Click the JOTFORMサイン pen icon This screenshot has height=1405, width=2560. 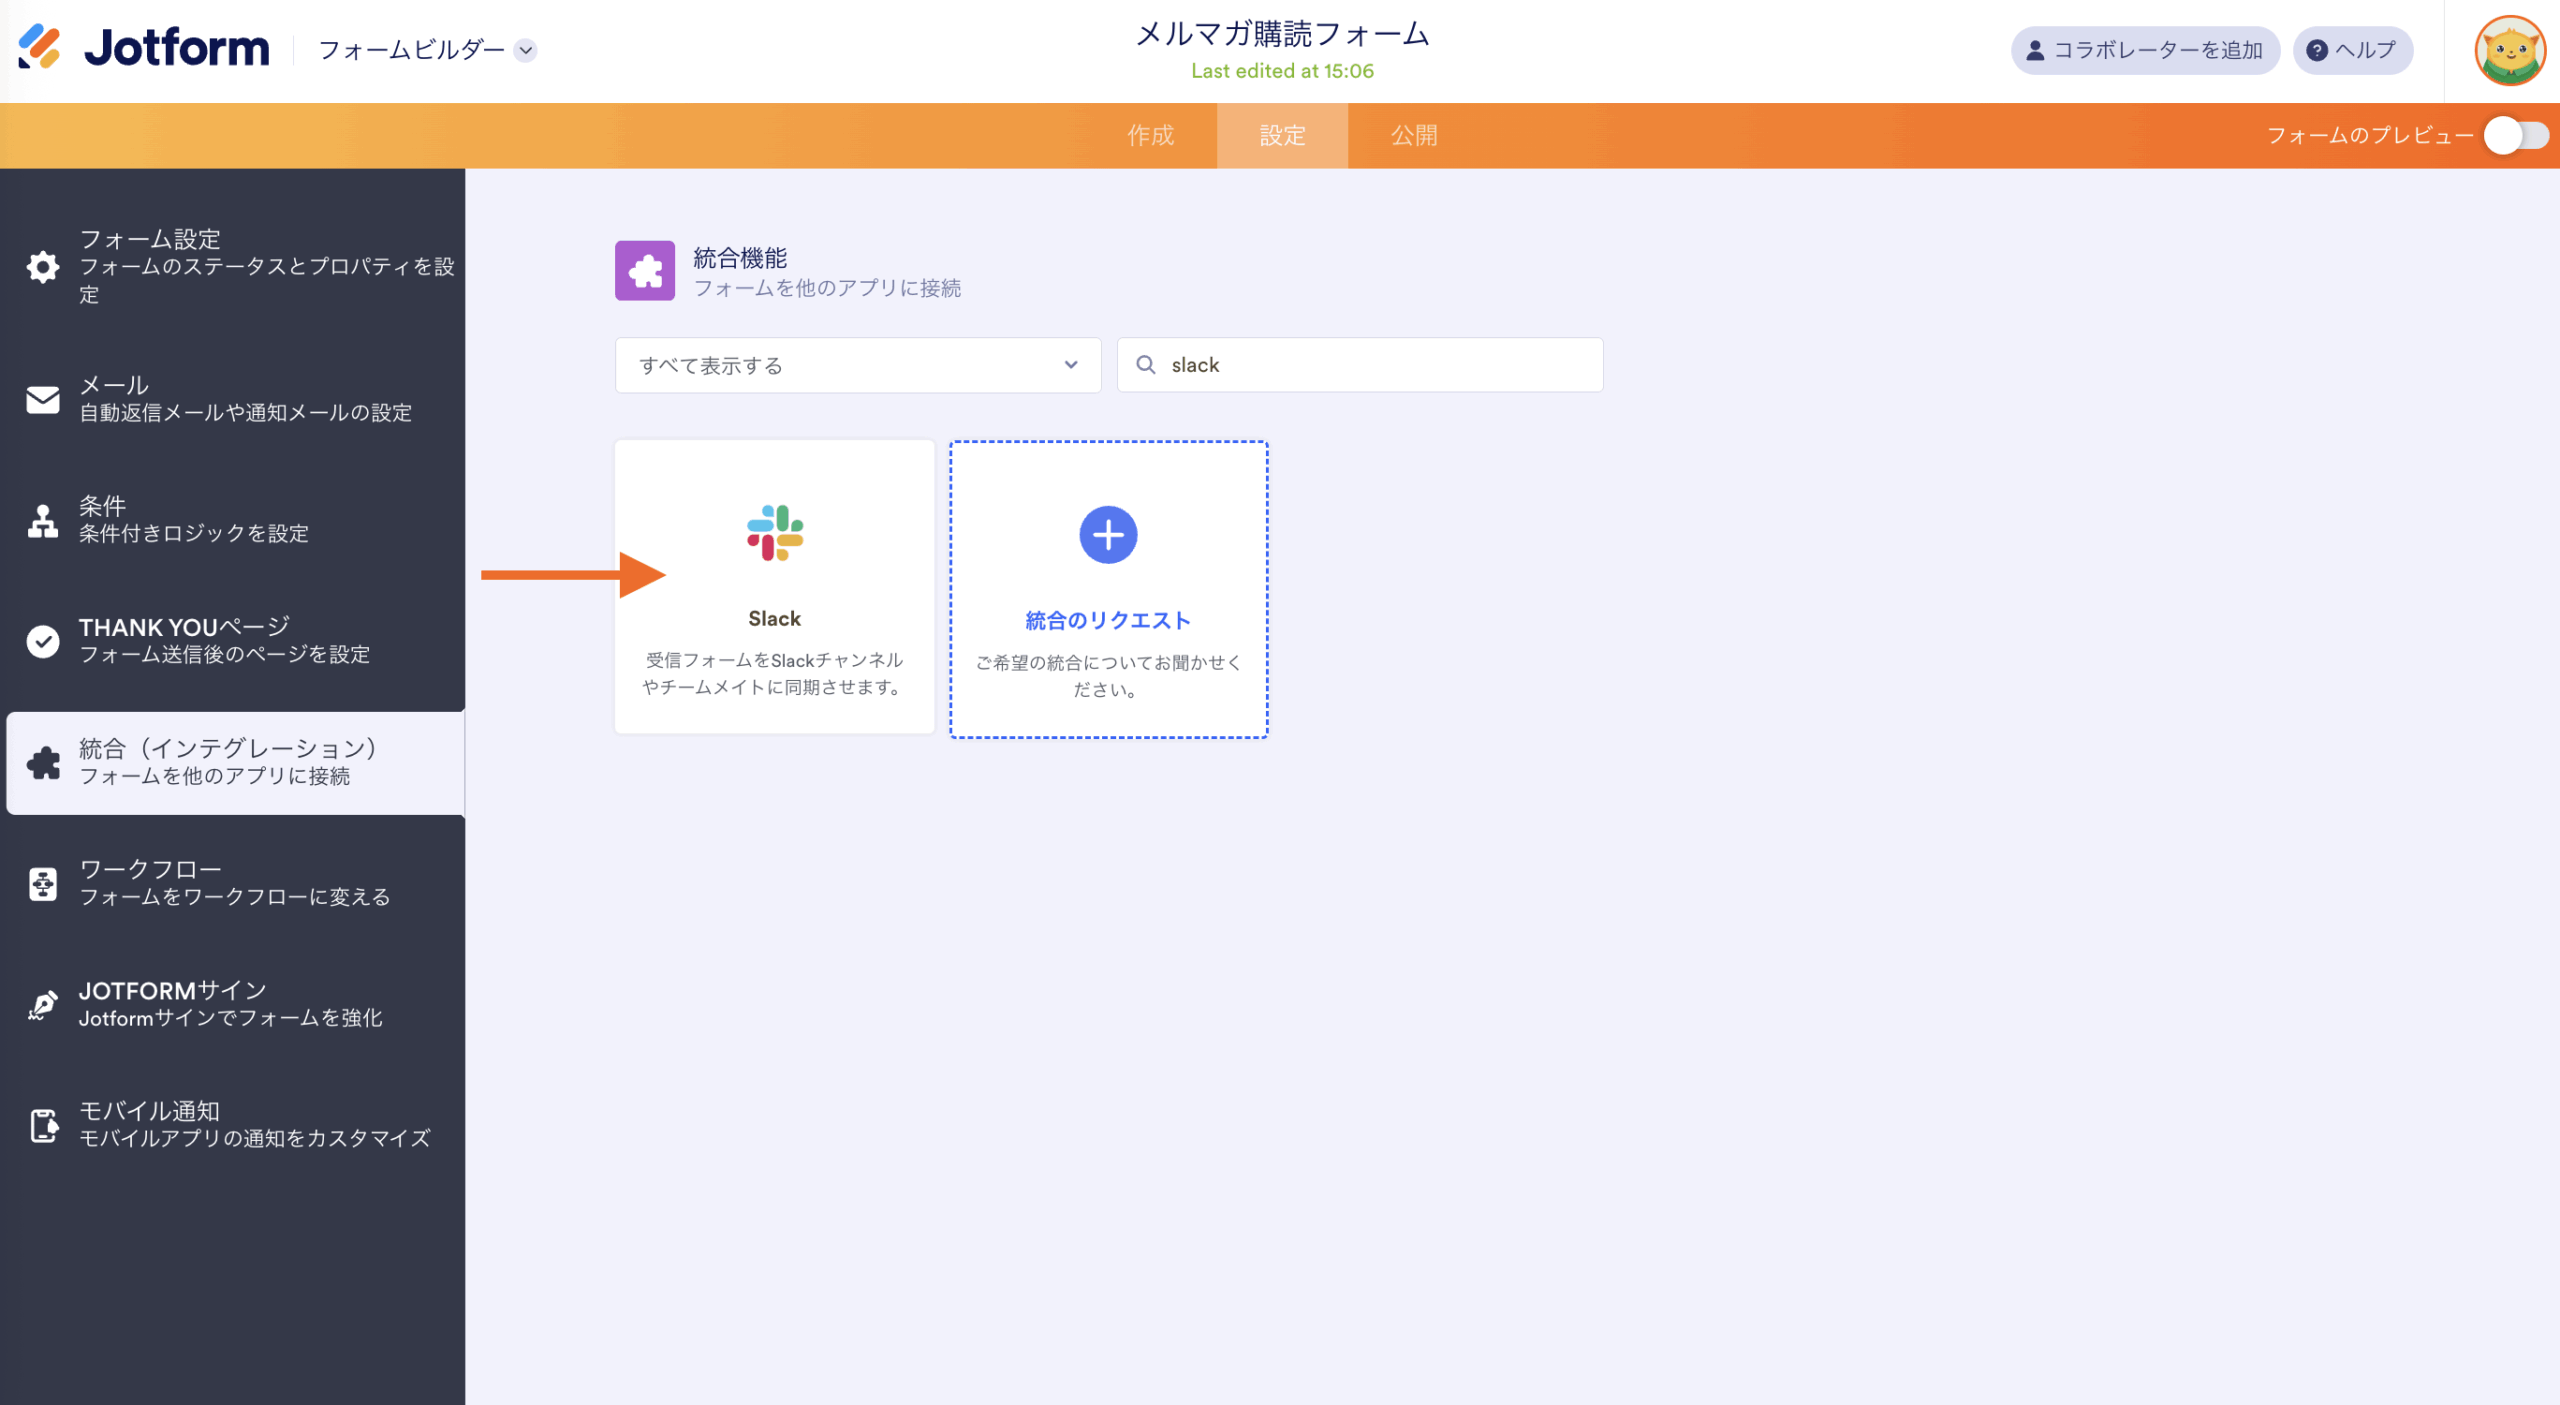pyautogui.click(x=42, y=1005)
